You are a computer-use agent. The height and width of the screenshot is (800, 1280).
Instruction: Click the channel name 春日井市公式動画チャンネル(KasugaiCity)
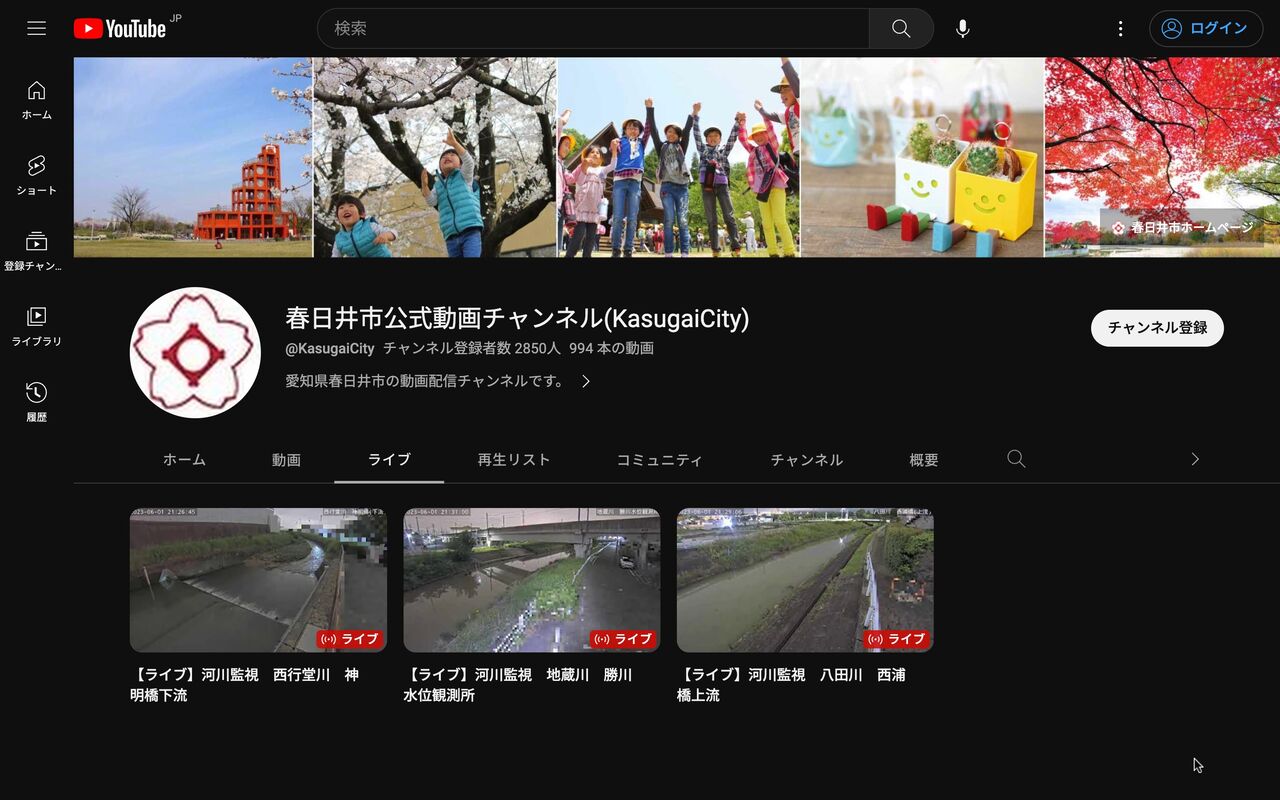[517, 319]
